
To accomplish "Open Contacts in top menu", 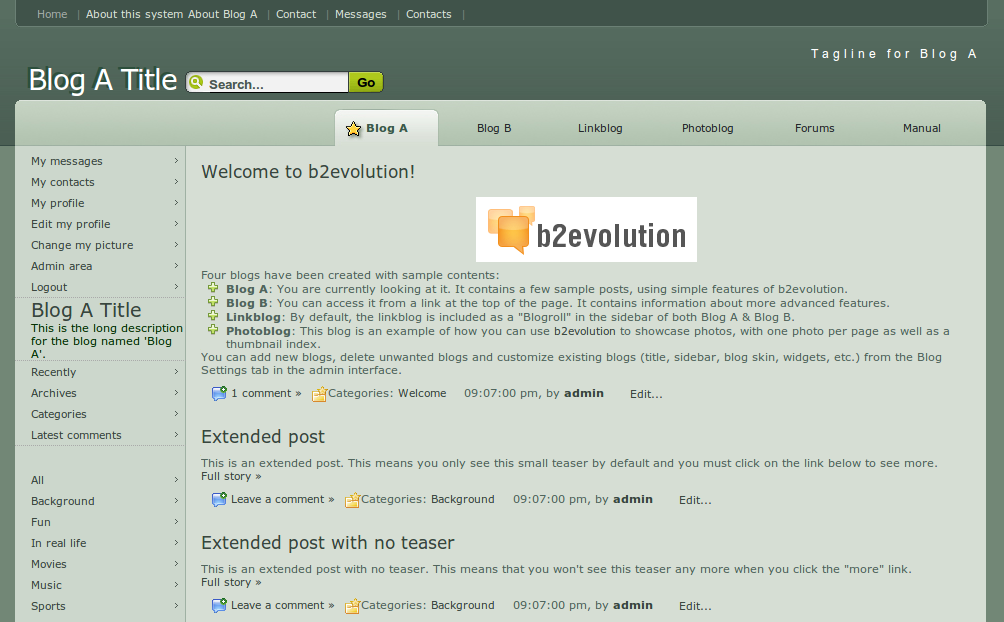I will point(428,14).
